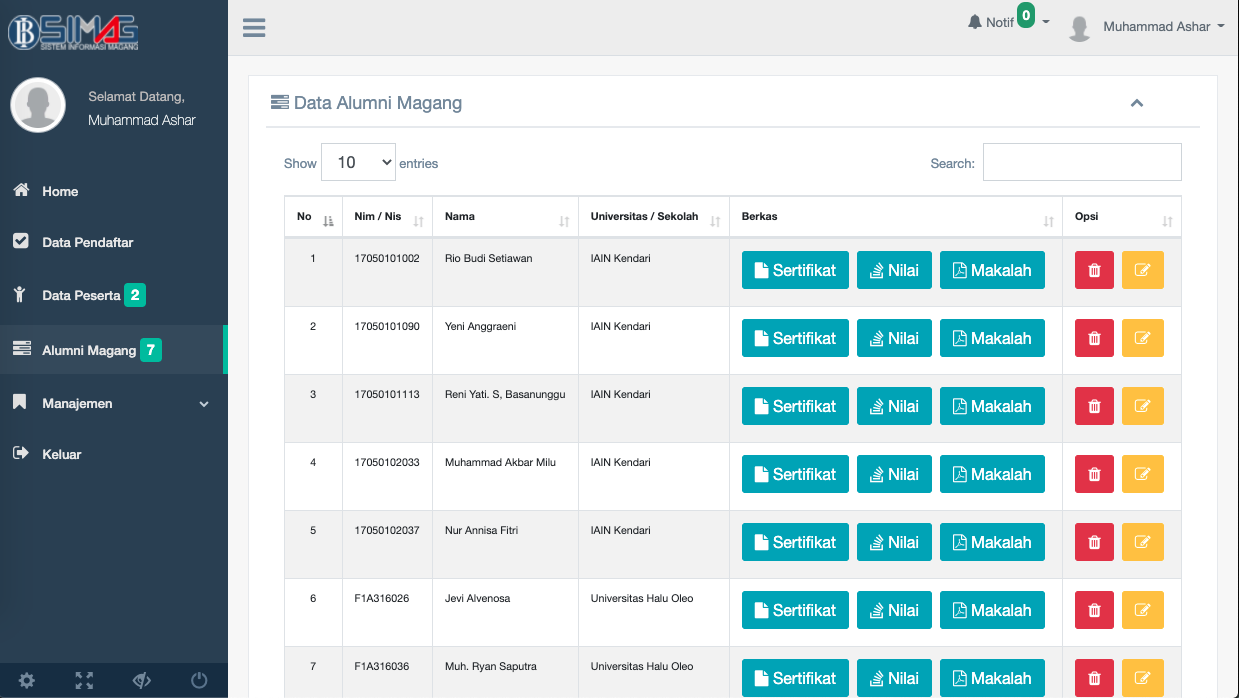Expand the Manajemen submenu
Viewport: 1239px width, 698px height.
[113, 403]
